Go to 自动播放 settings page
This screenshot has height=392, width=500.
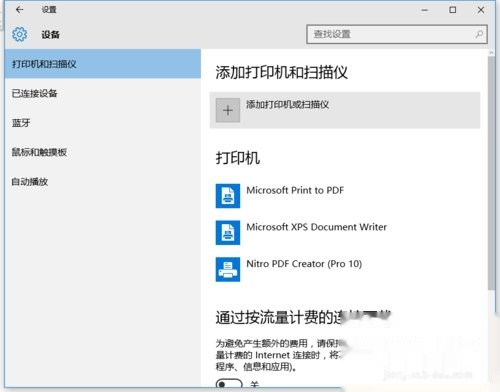103,182
